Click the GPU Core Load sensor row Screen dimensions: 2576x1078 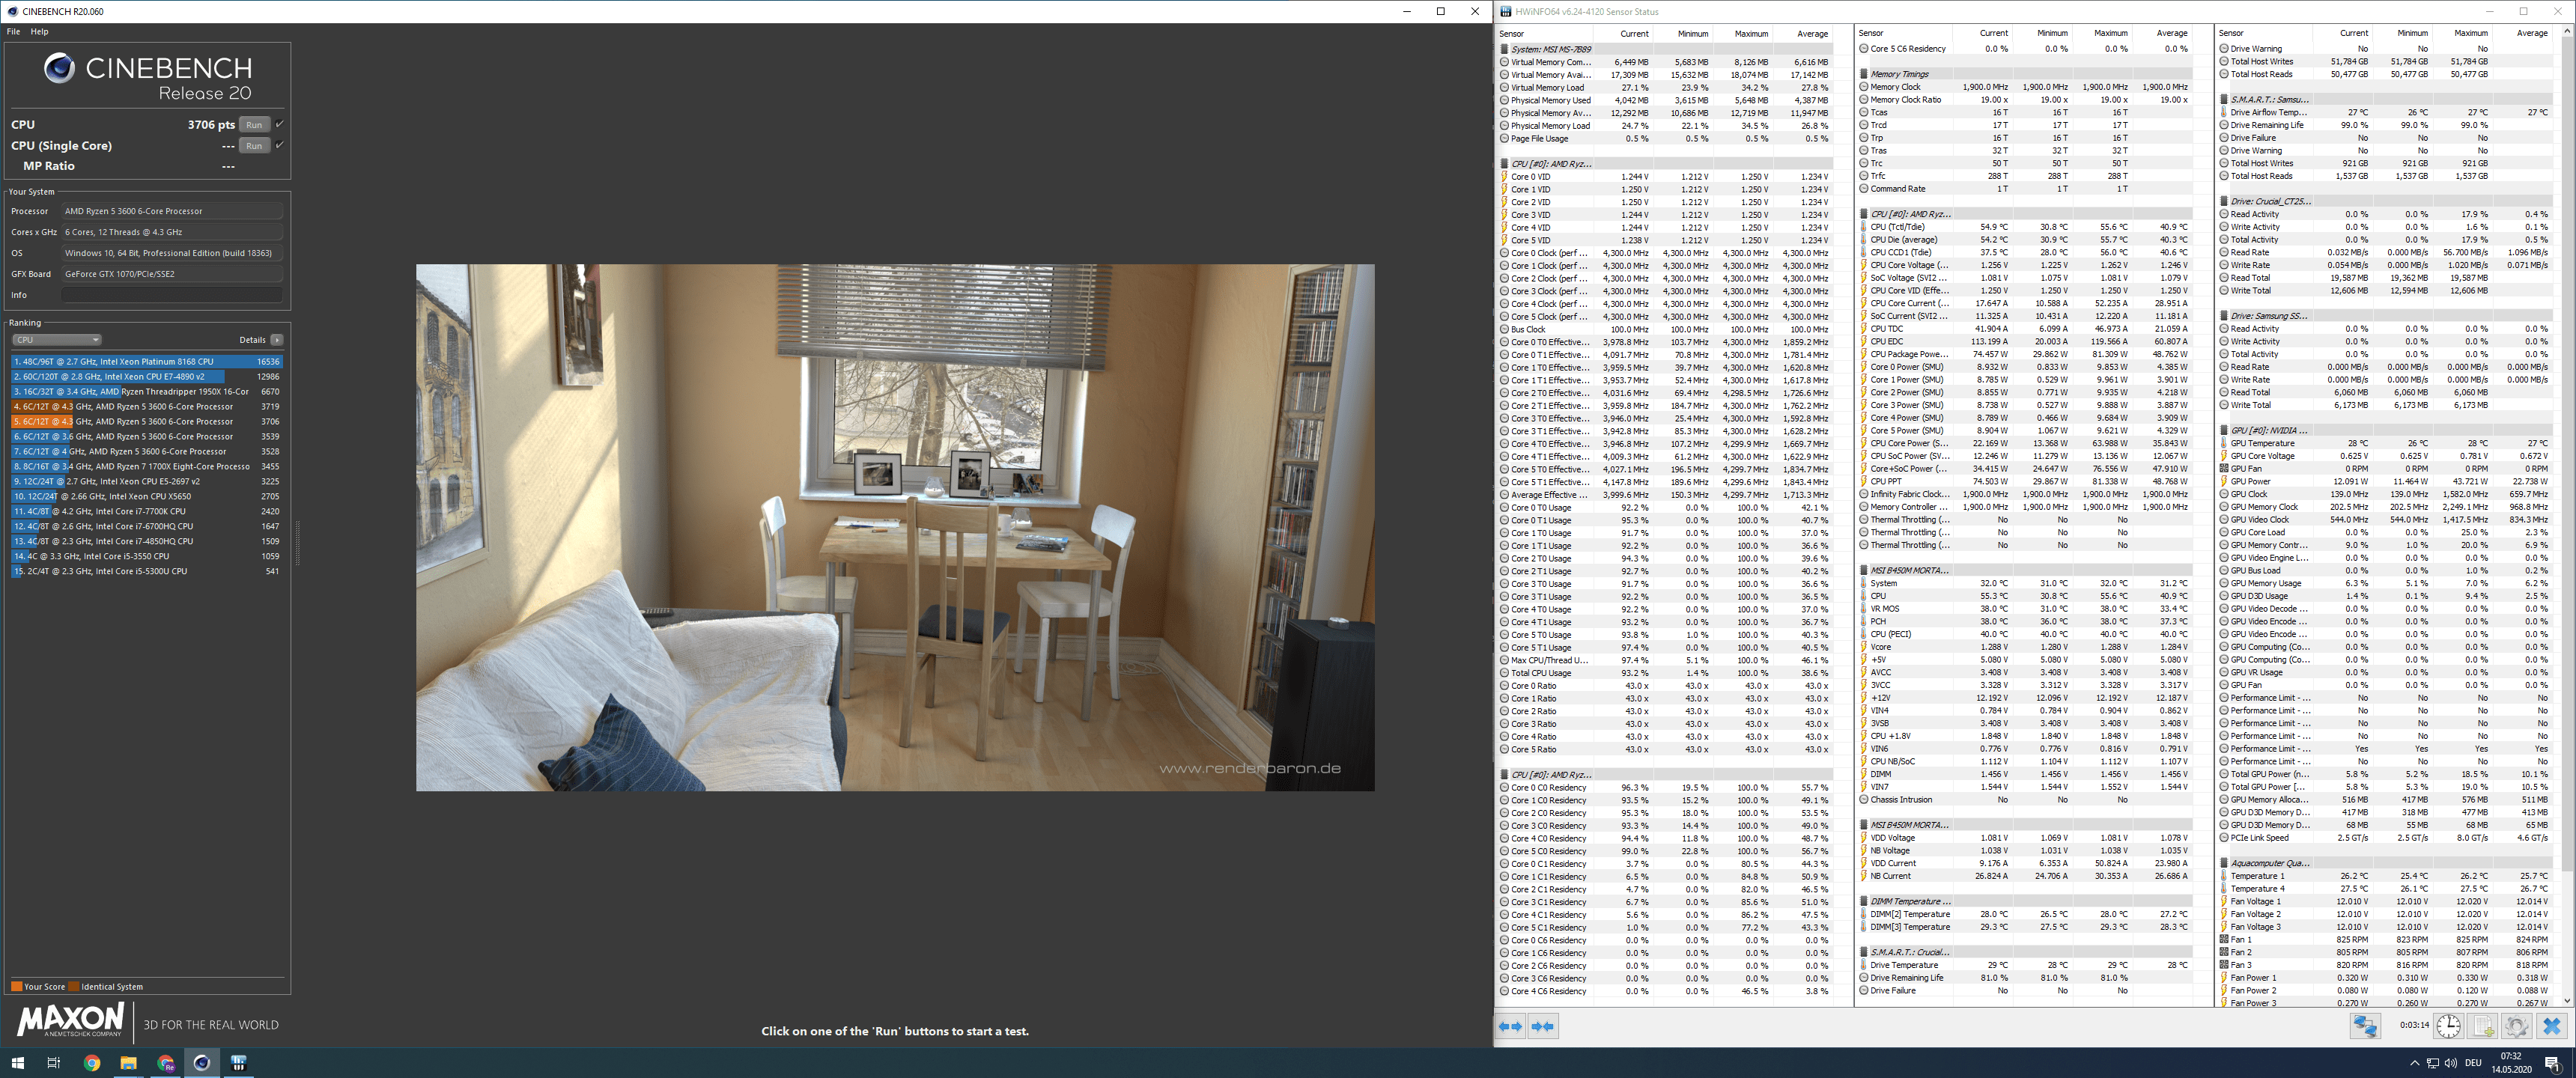click(x=2386, y=532)
